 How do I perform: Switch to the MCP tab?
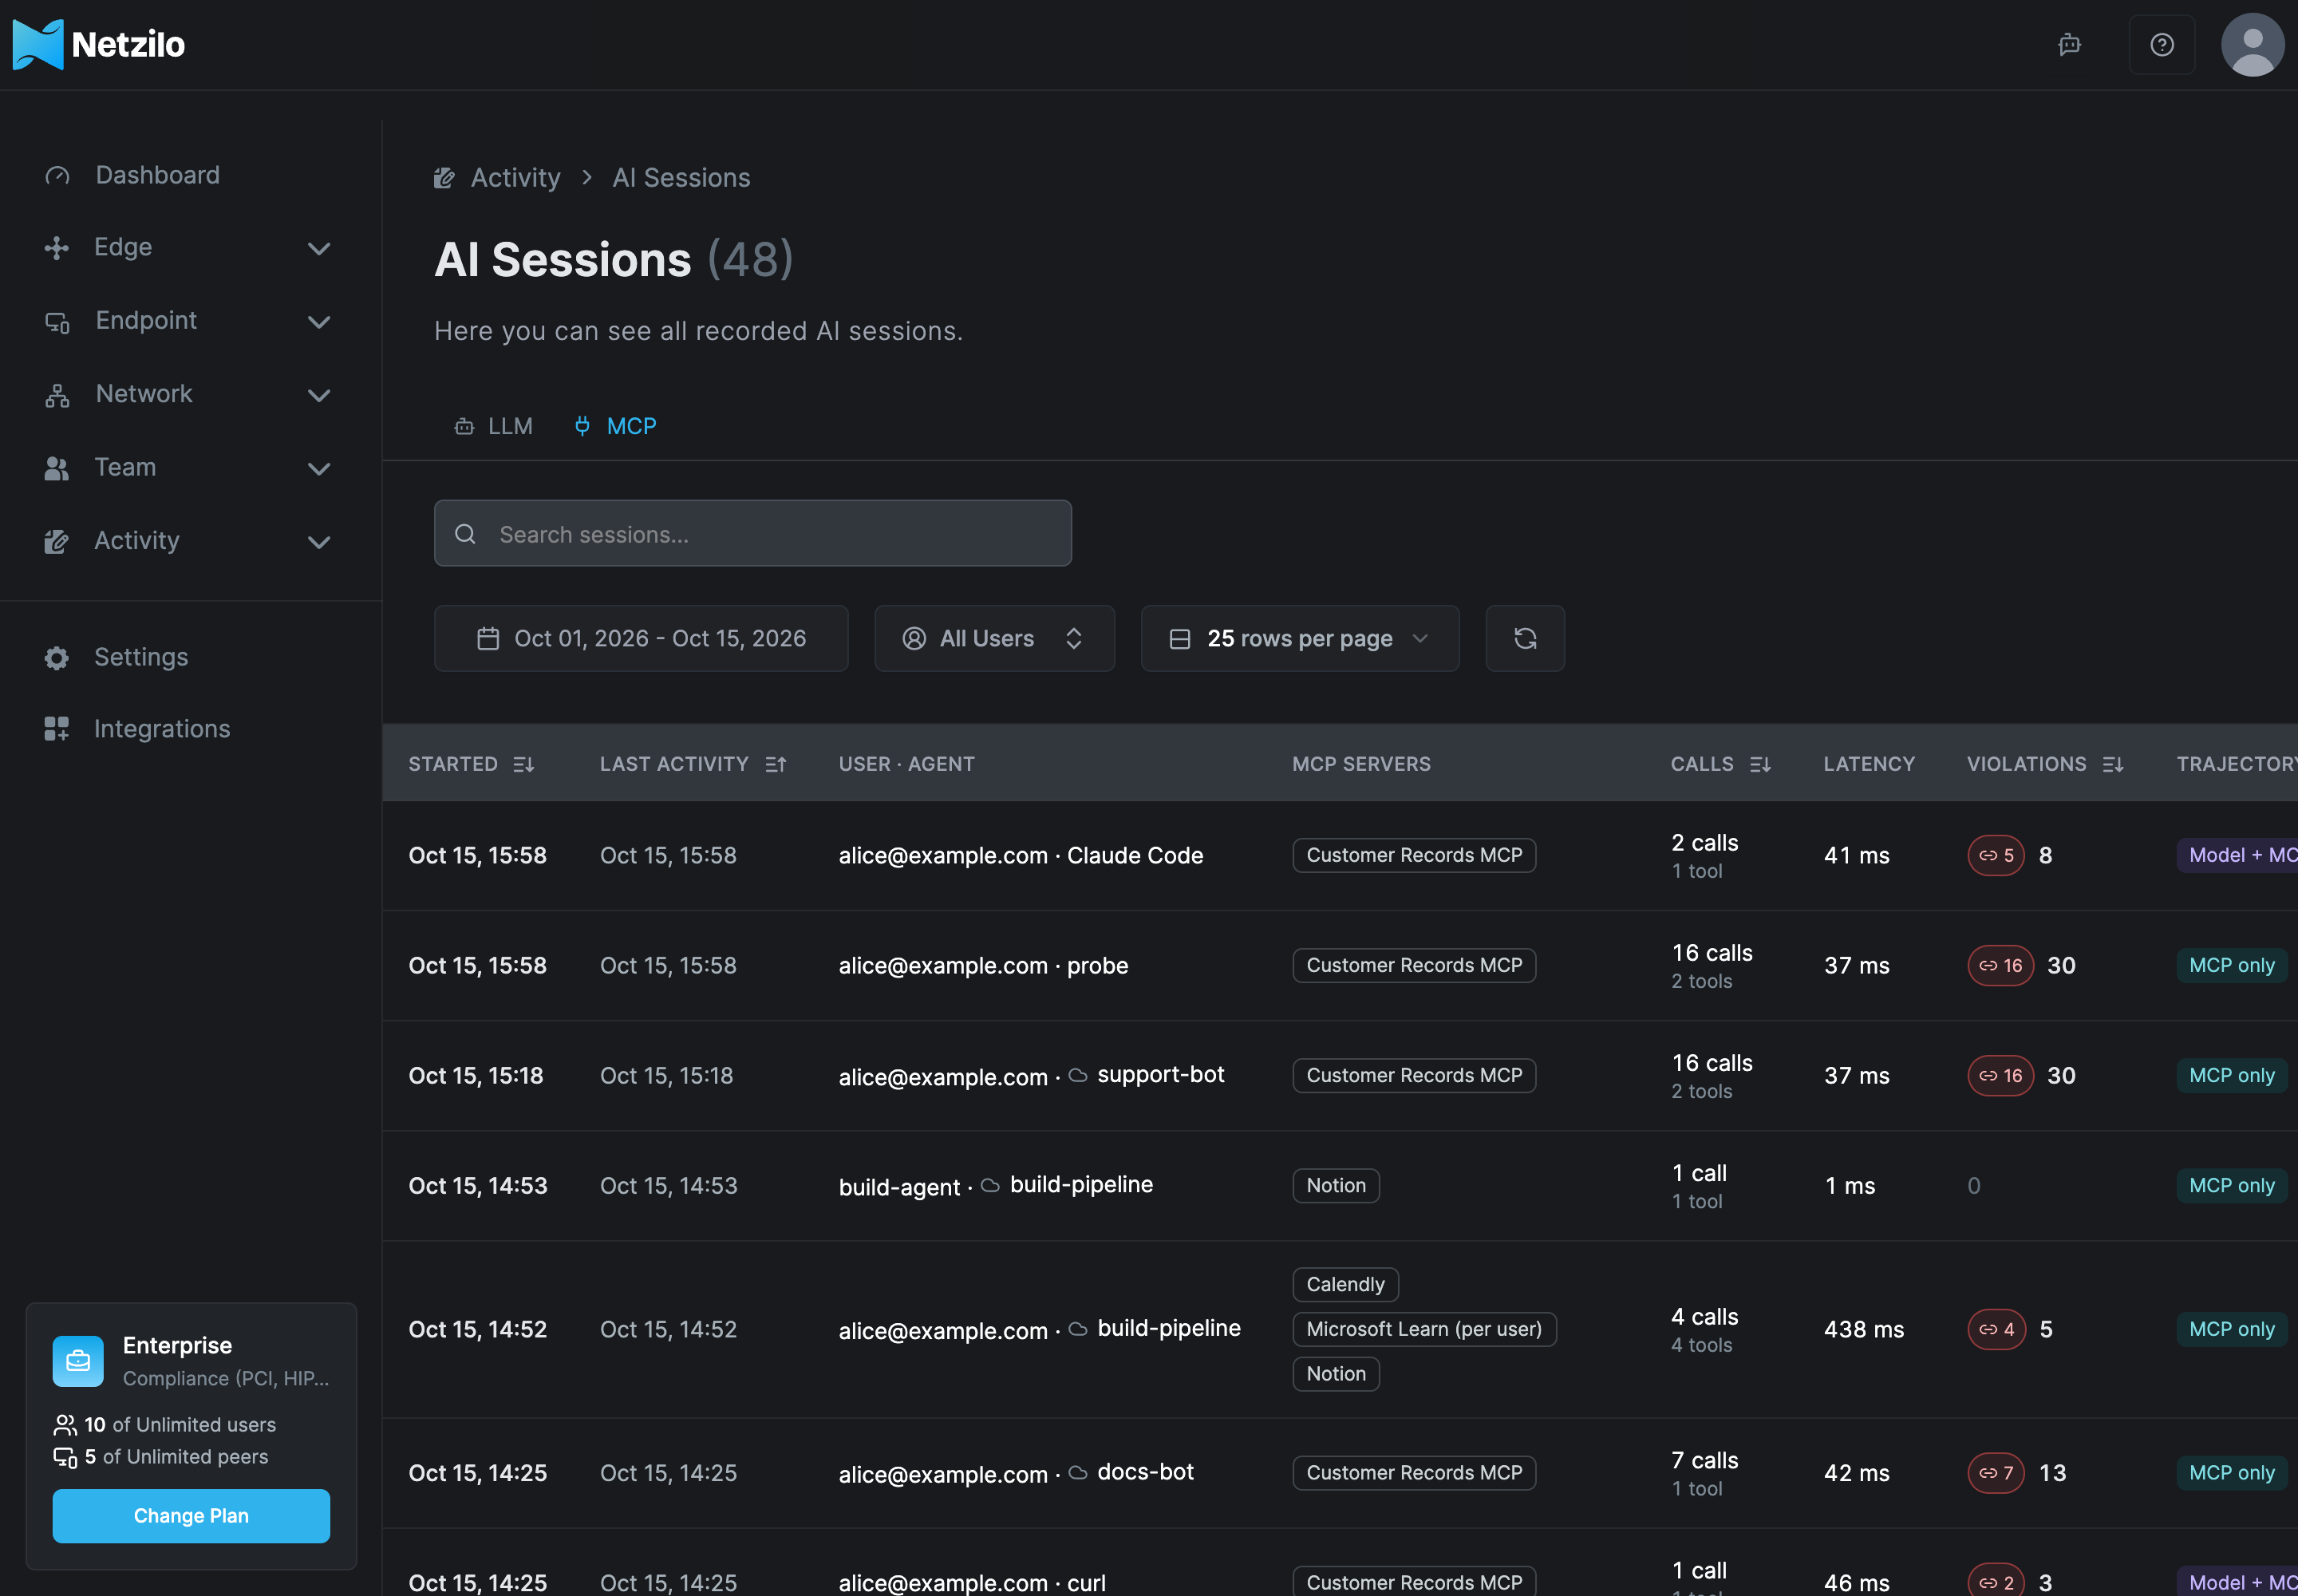point(615,426)
